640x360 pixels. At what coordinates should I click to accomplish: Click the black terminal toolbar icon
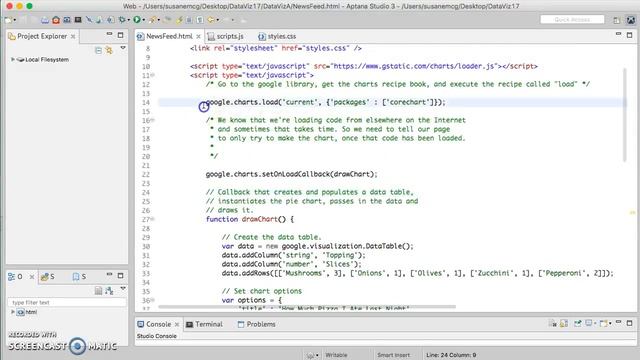click(78, 19)
